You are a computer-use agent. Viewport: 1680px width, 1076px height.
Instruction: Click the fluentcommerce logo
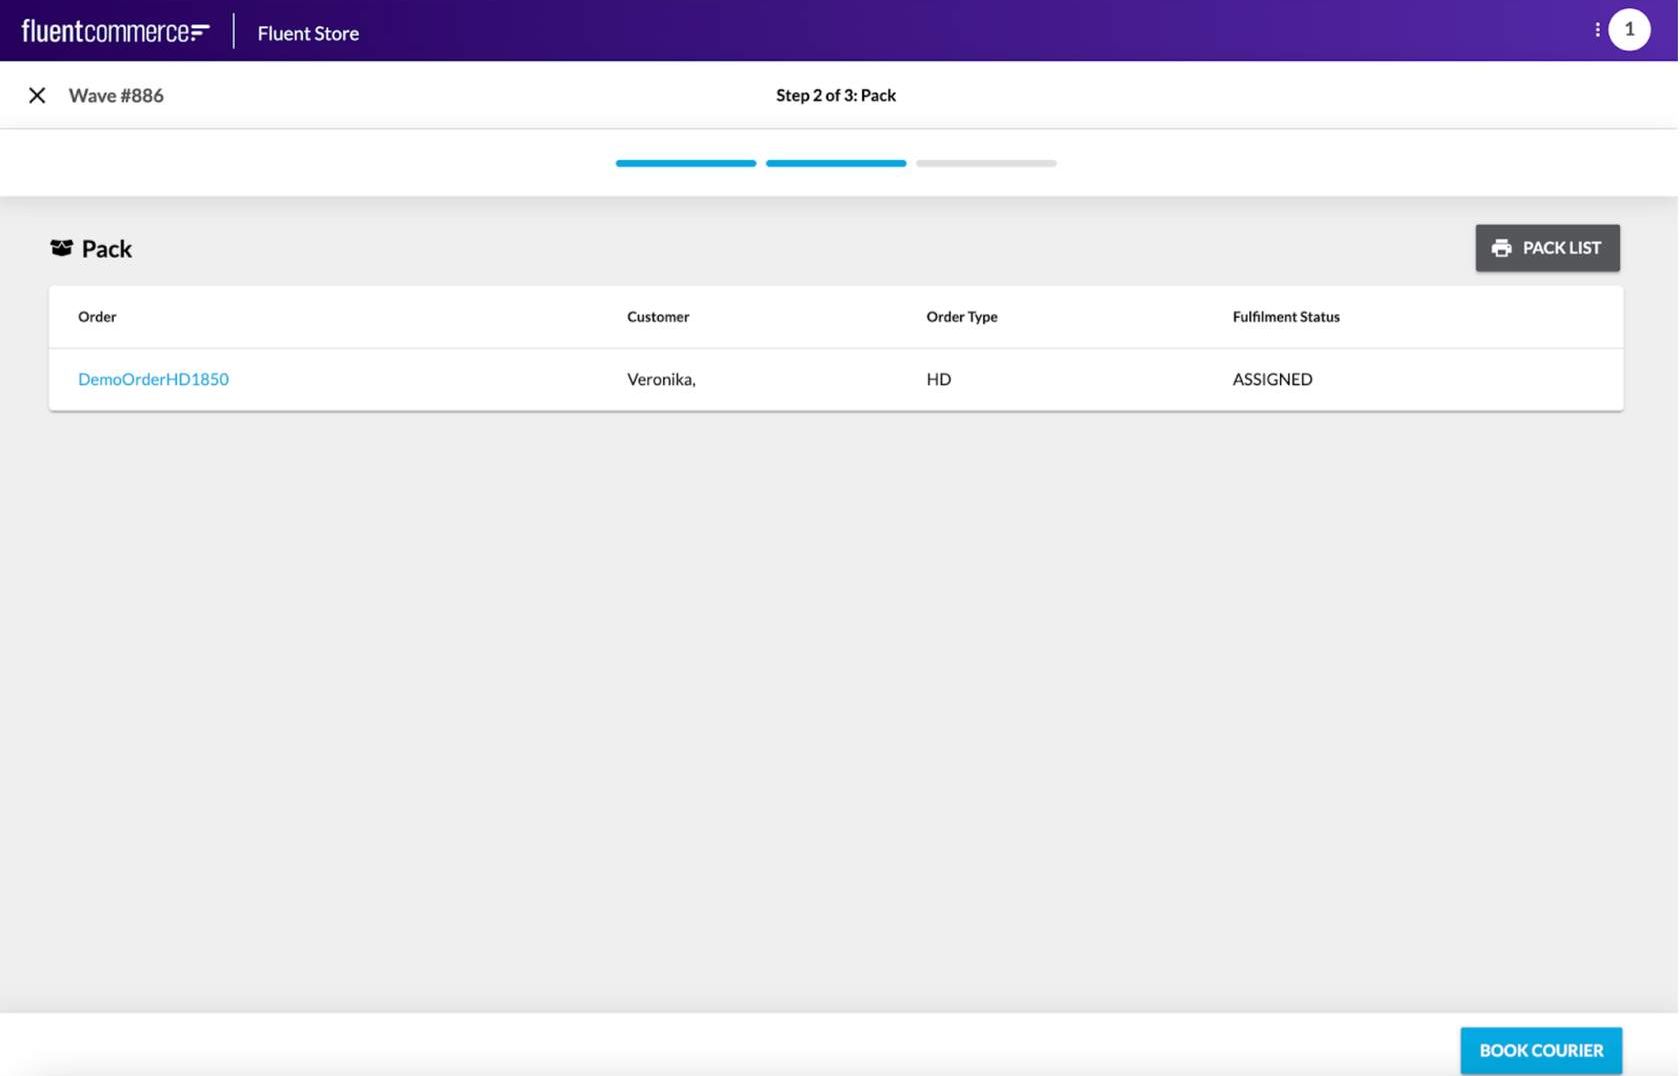click(x=115, y=32)
